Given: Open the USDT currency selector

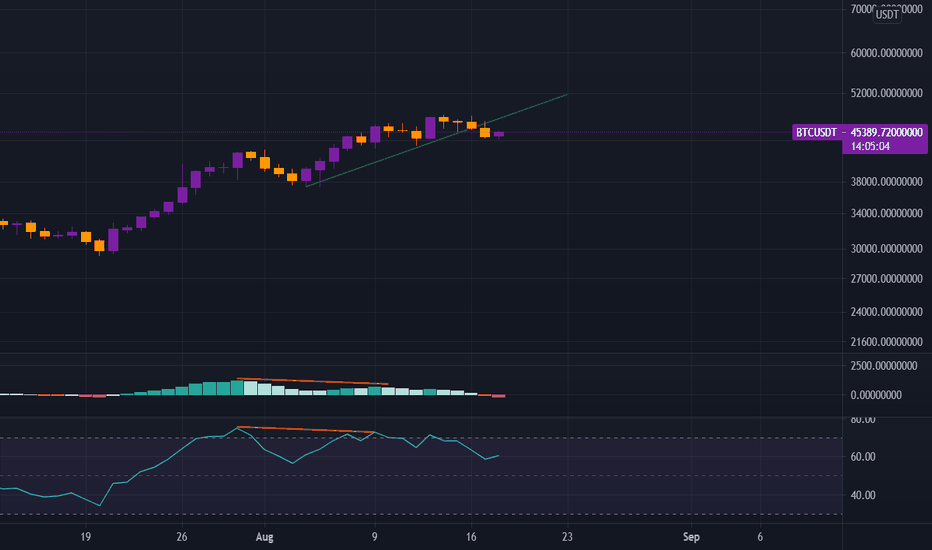Looking at the screenshot, I should pos(887,14).
